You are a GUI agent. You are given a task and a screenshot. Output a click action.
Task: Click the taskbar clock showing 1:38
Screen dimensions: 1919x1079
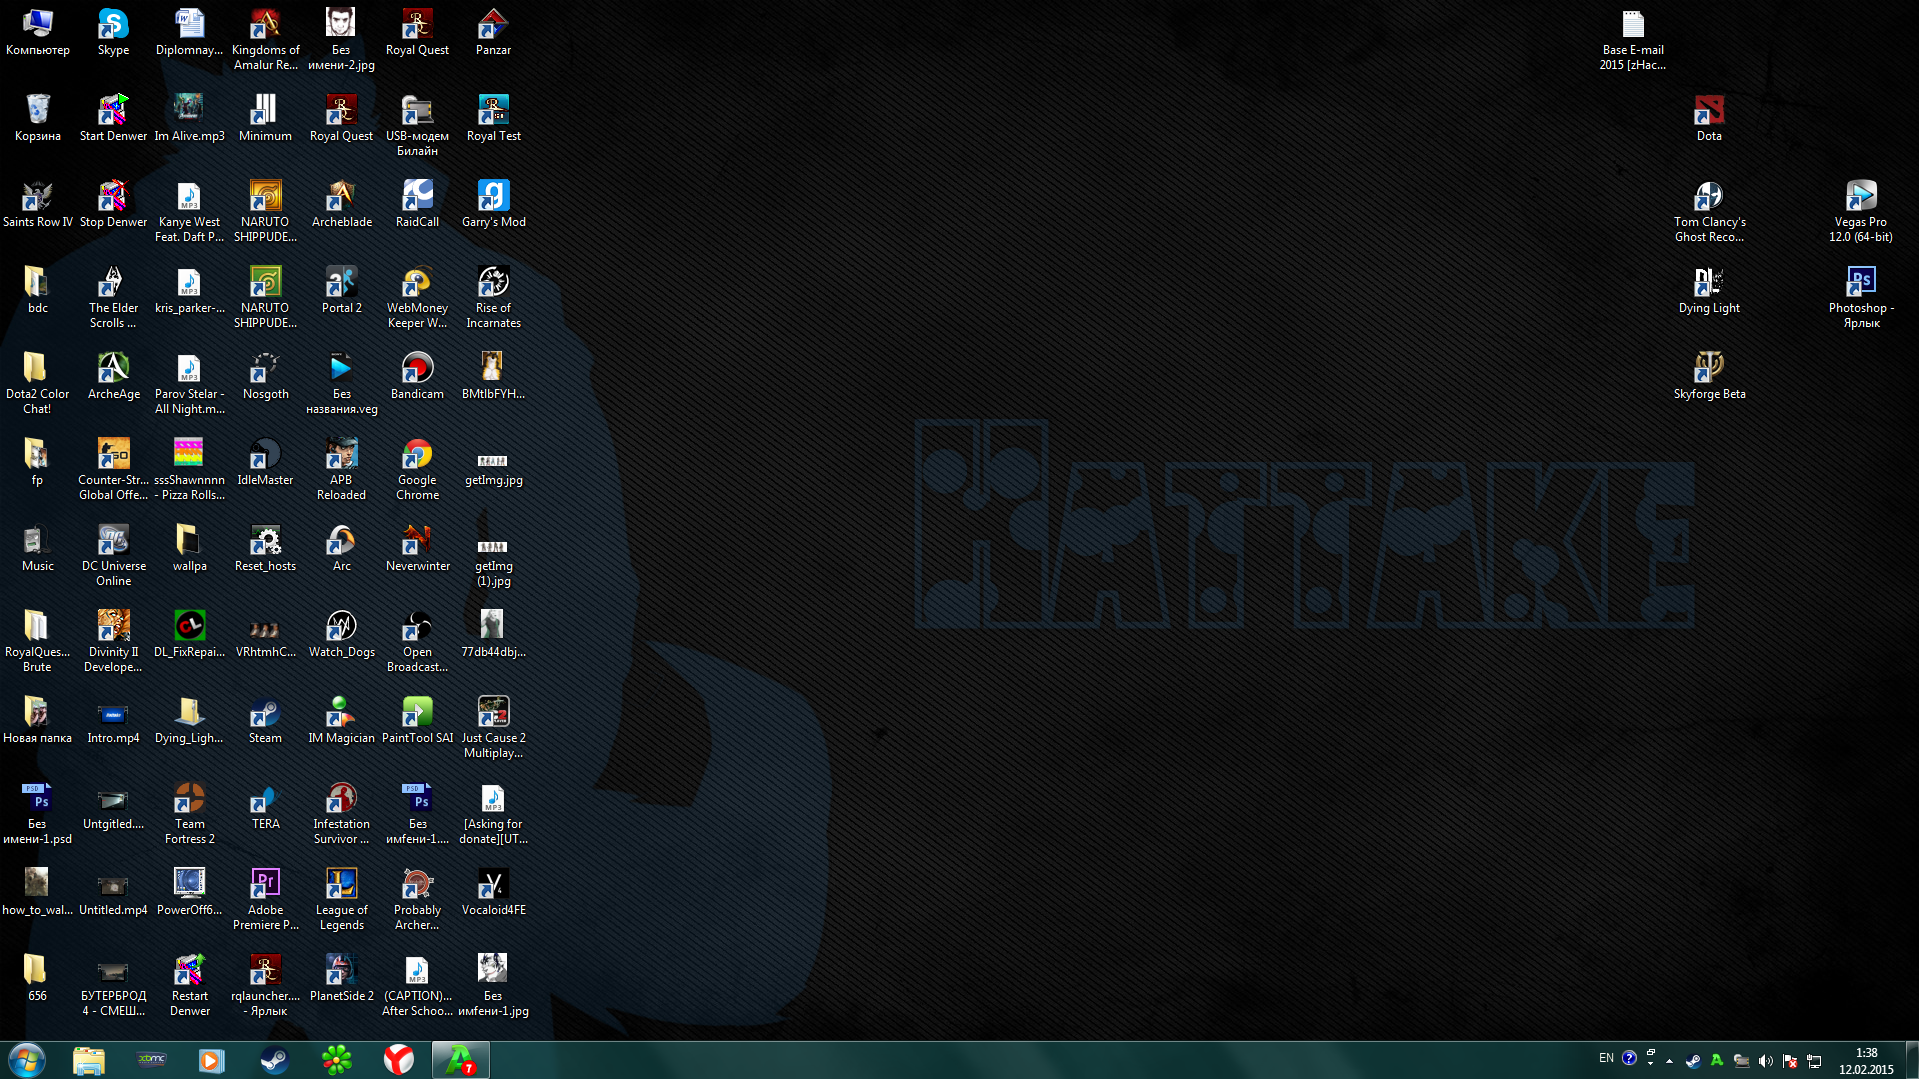(x=1866, y=1061)
